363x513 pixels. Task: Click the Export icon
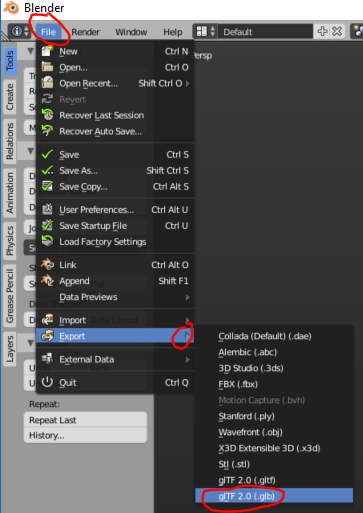(x=47, y=336)
